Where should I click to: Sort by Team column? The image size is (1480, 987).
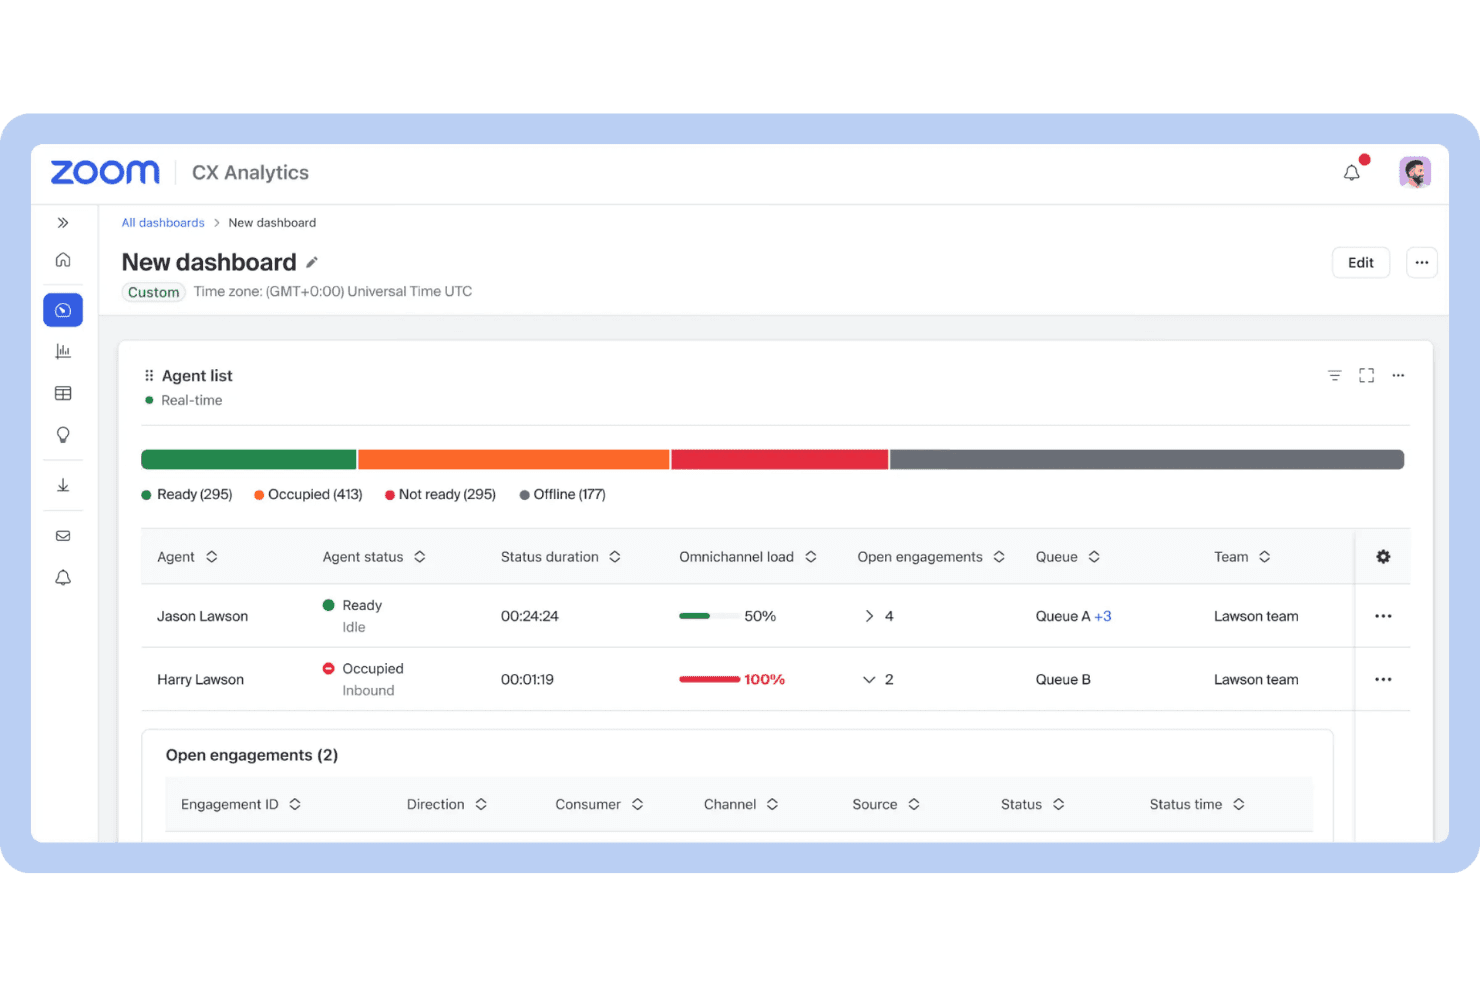tap(1265, 557)
